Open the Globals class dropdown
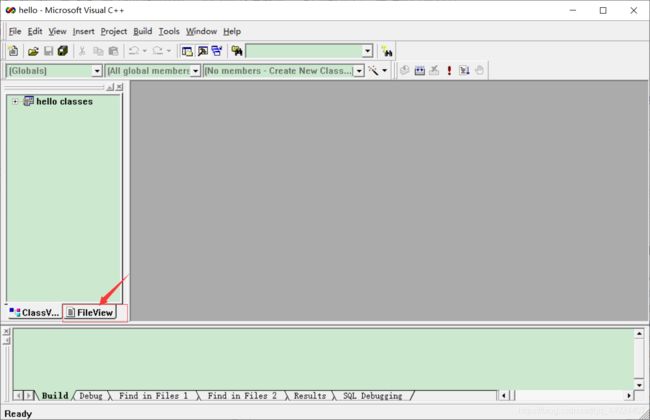650x420 pixels. [x=97, y=71]
